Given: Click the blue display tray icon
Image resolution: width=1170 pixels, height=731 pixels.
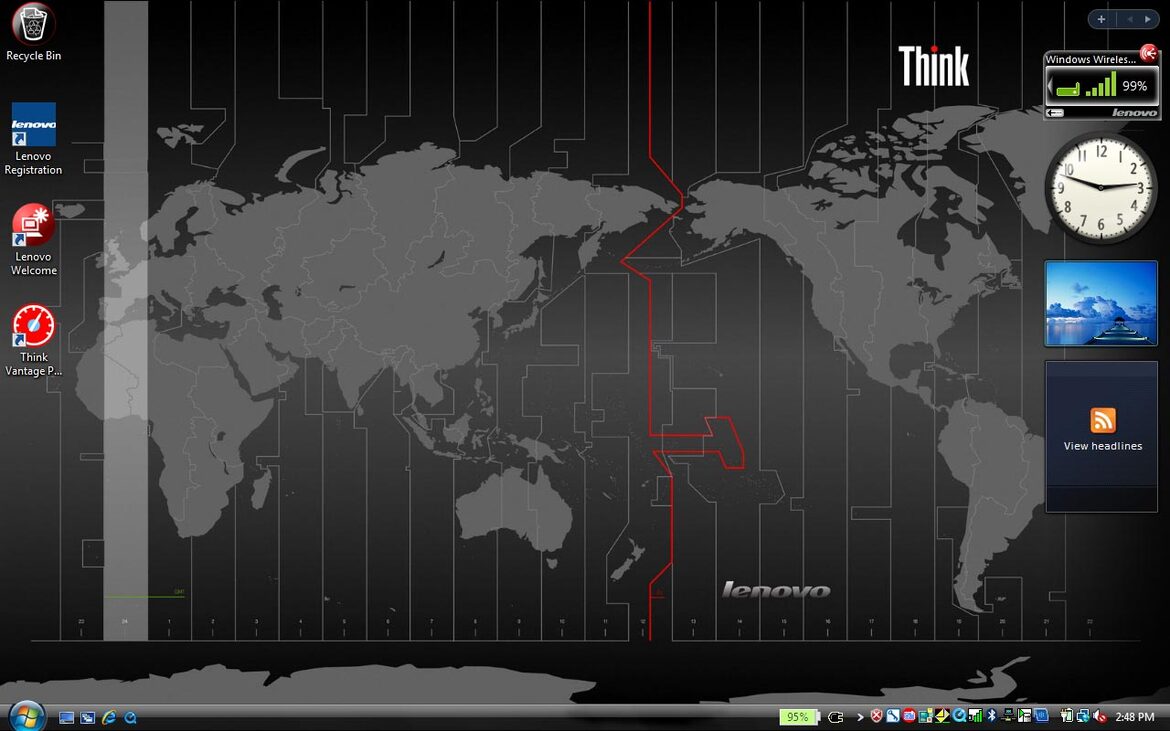Looking at the screenshot, I should [x=1041, y=717].
